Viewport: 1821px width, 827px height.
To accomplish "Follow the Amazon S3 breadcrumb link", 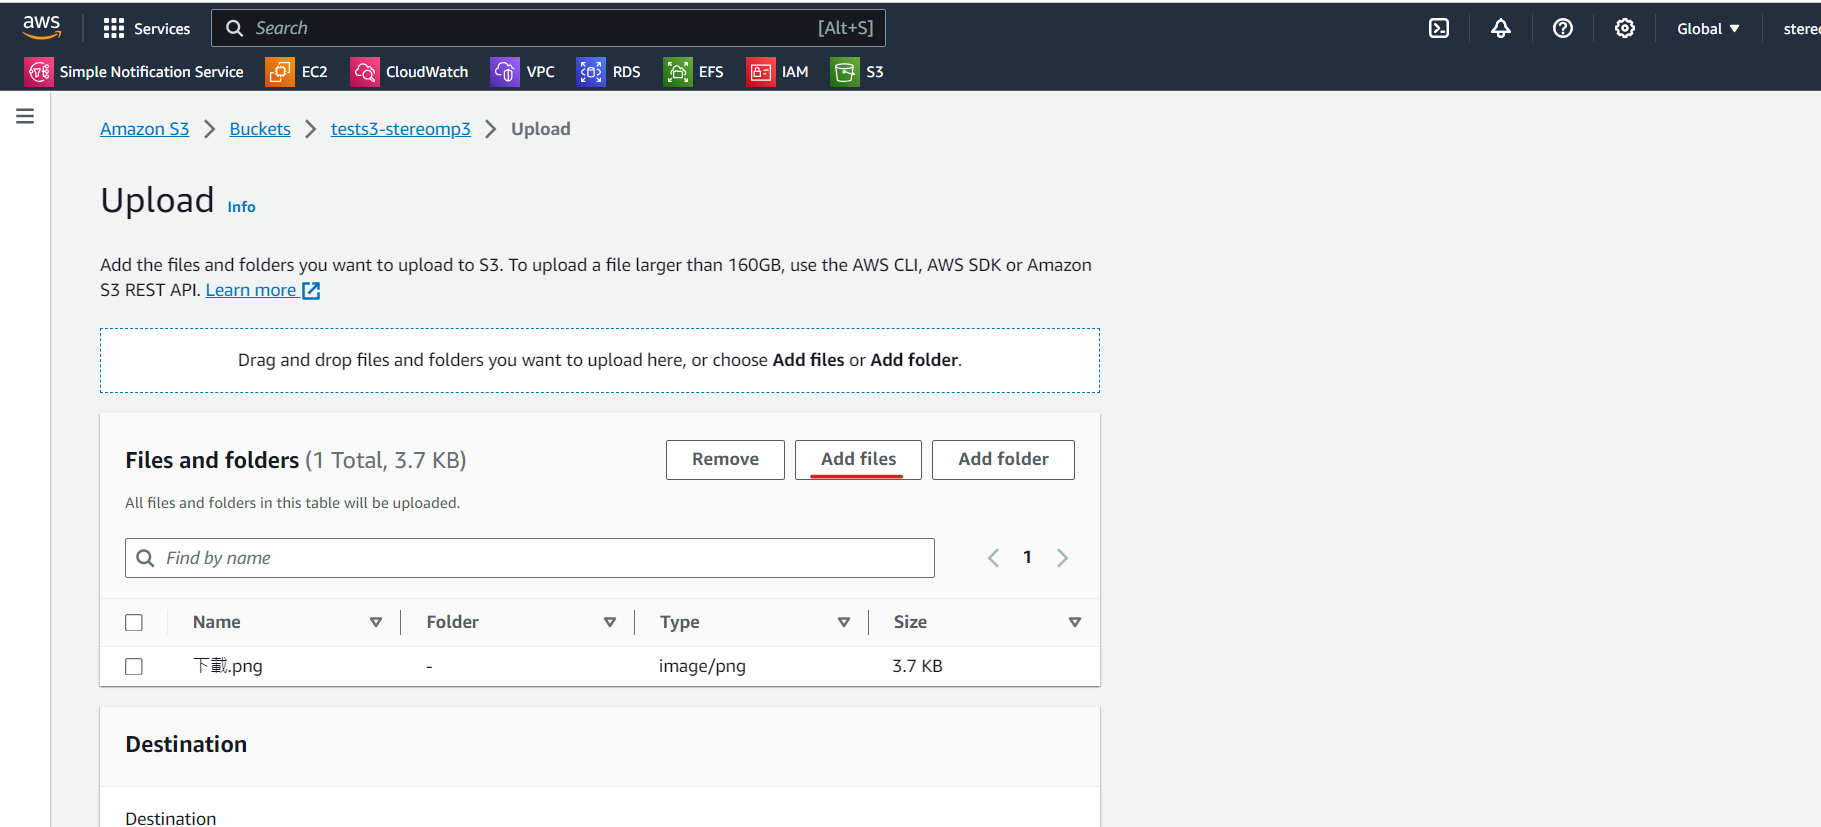I will [x=144, y=129].
